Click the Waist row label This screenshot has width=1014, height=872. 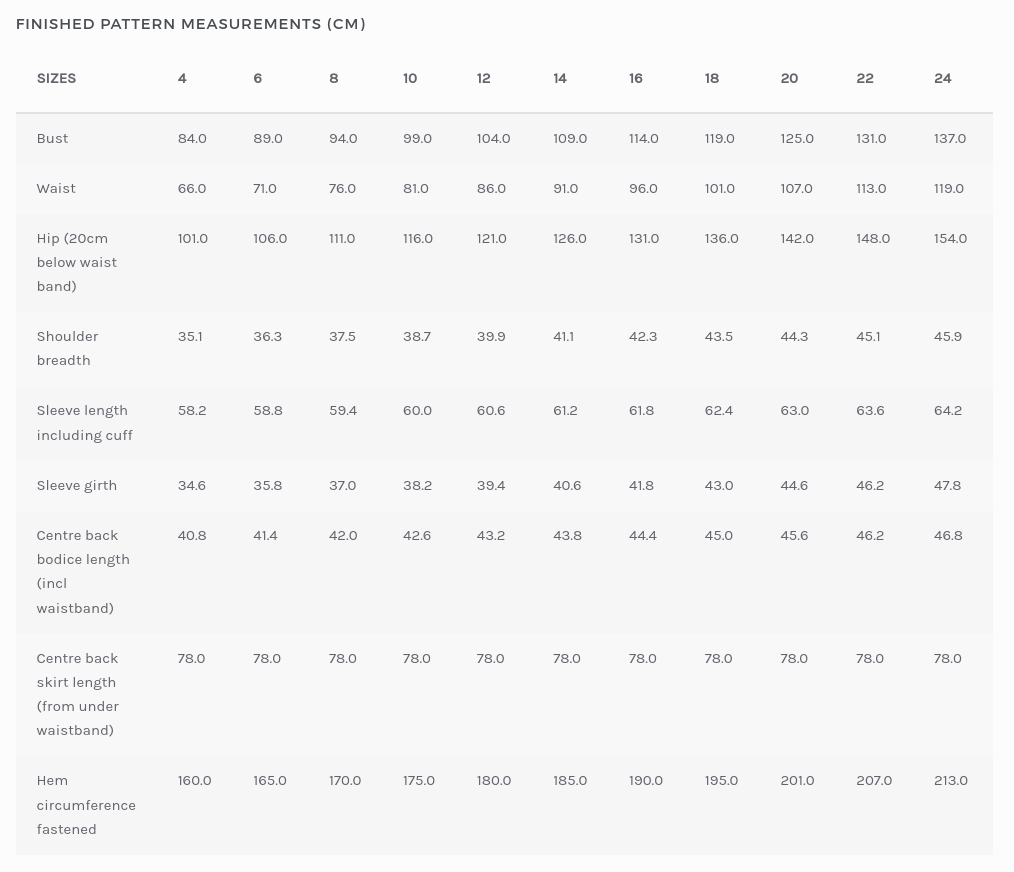coord(56,188)
